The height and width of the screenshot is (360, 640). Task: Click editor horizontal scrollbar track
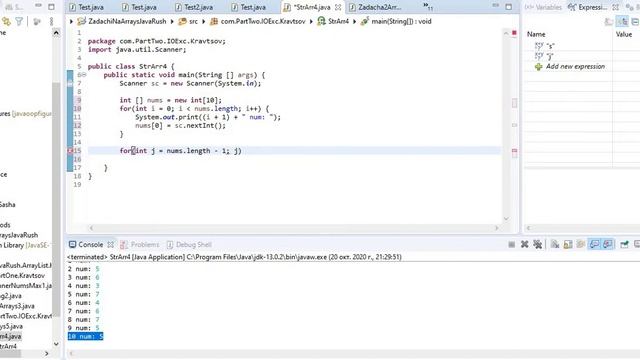pos(294,228)
